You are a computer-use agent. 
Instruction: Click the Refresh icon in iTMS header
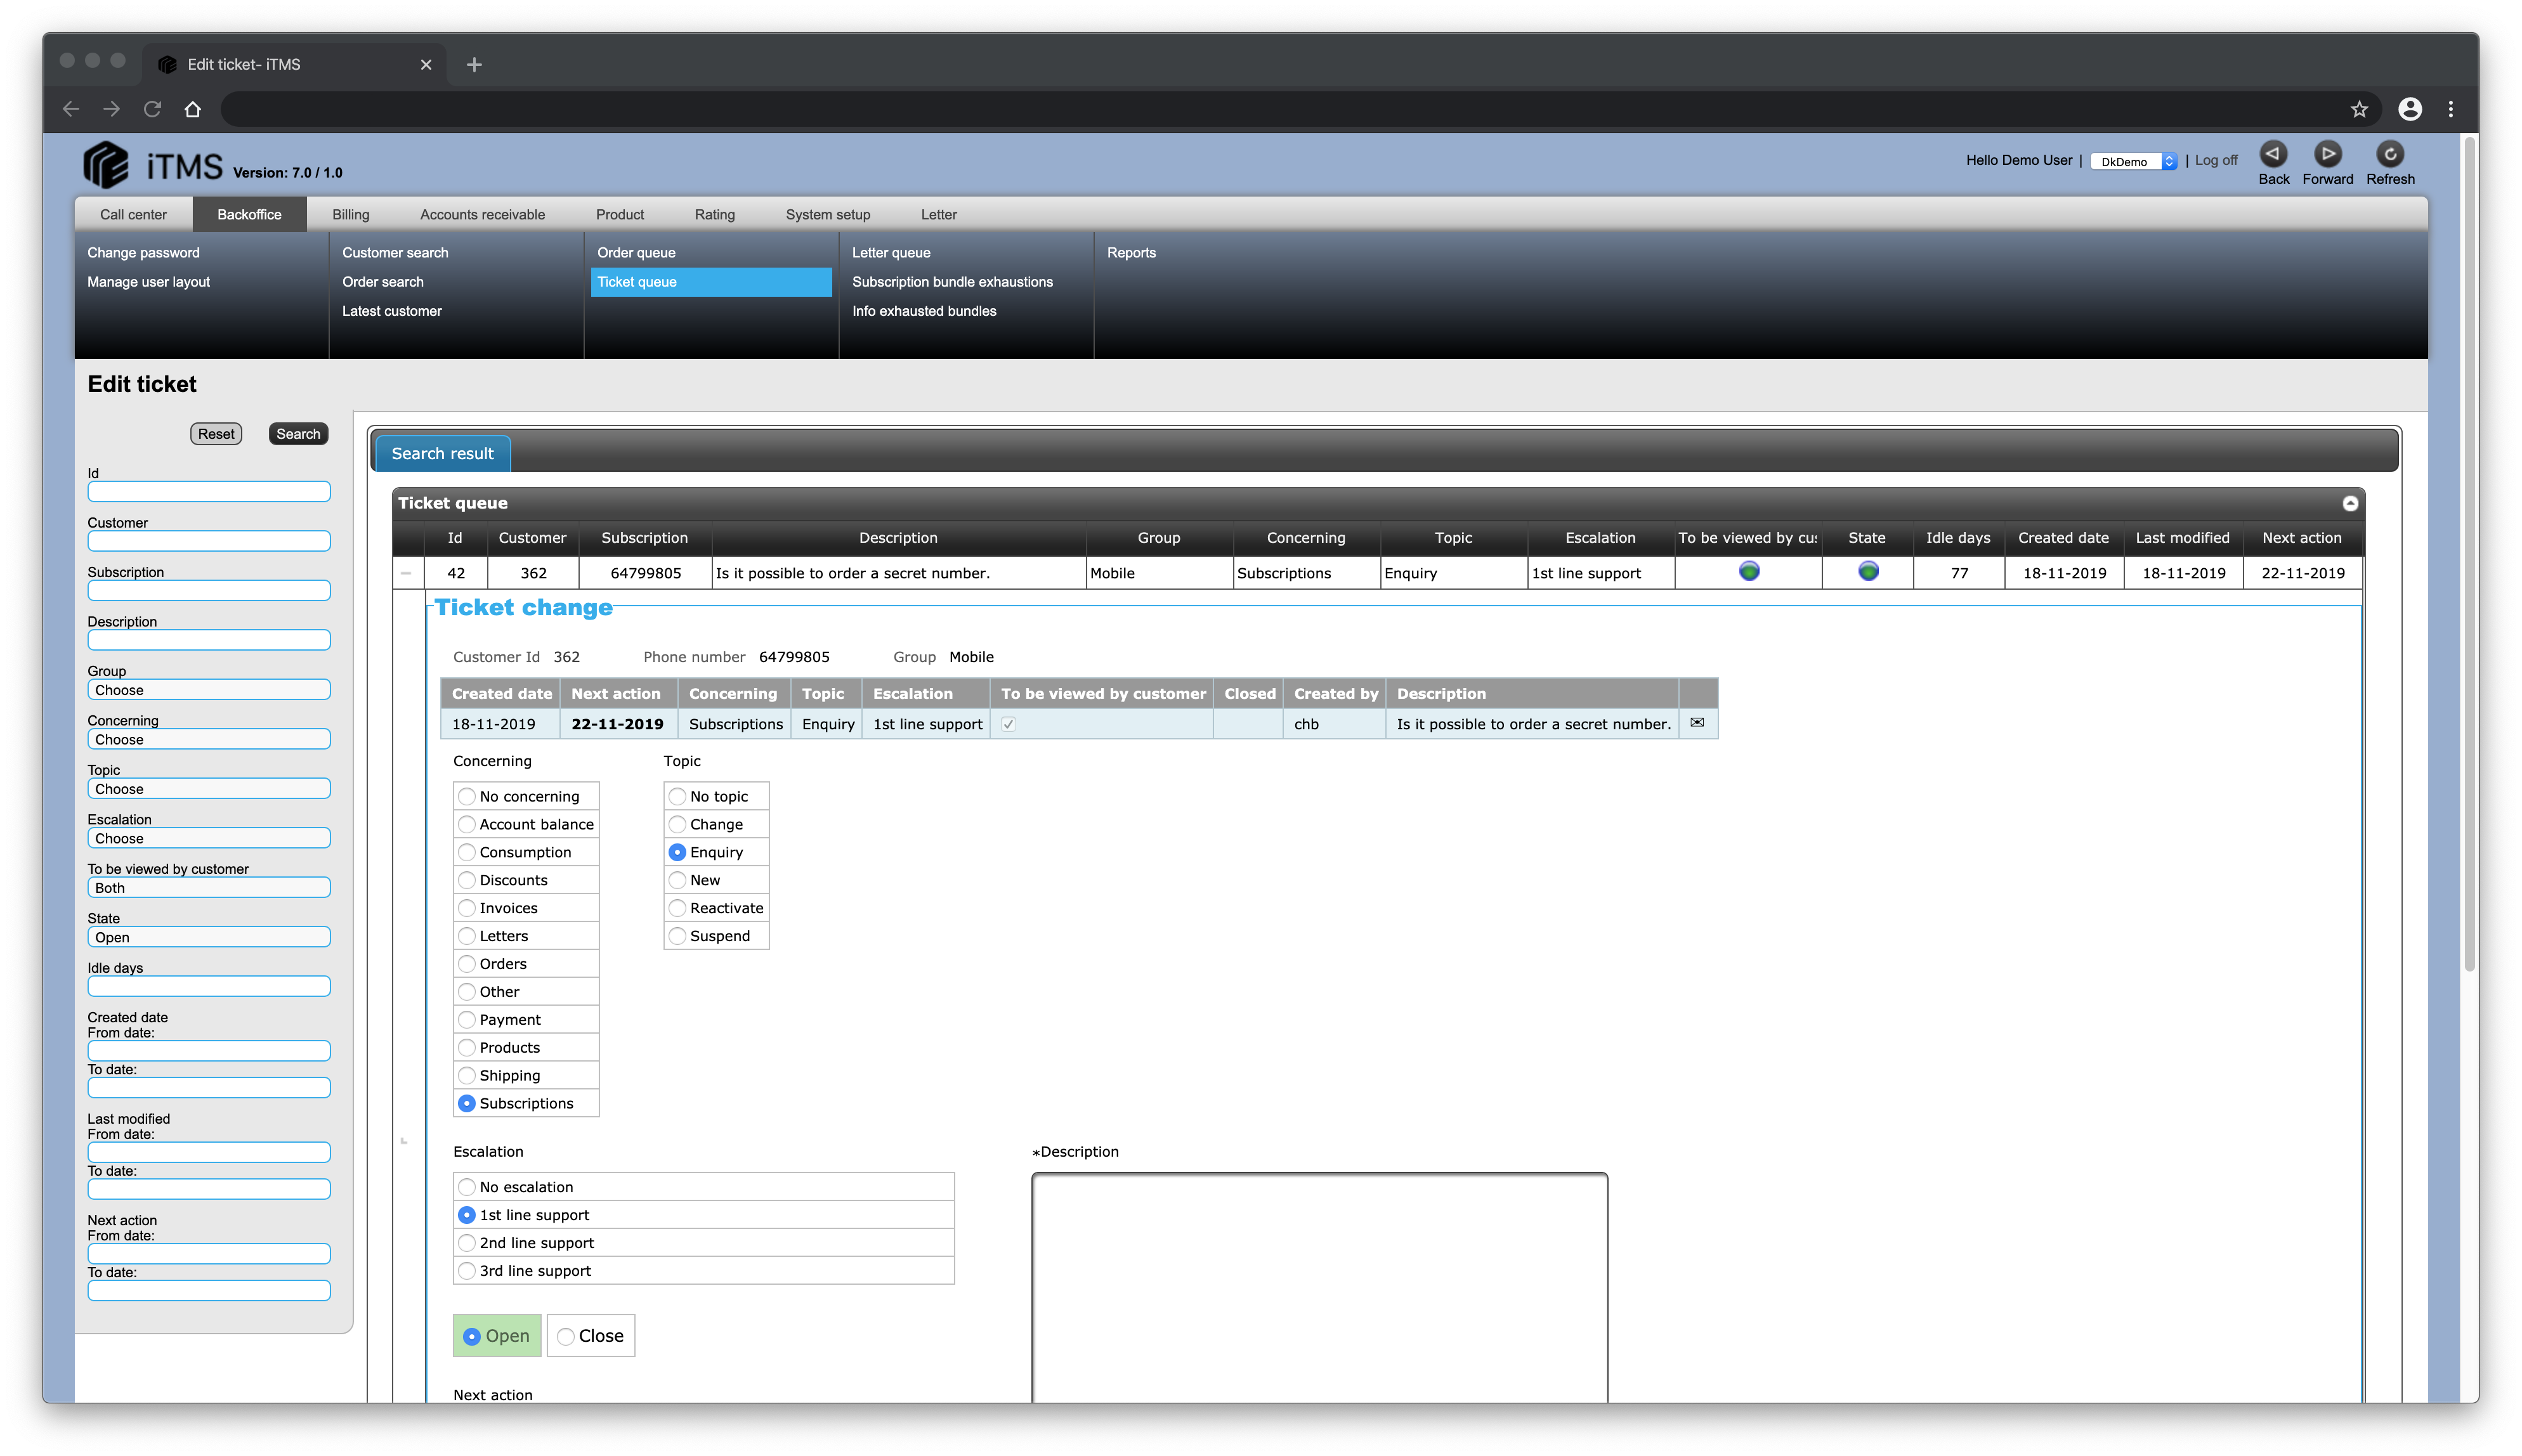[x=2390, y=154]
